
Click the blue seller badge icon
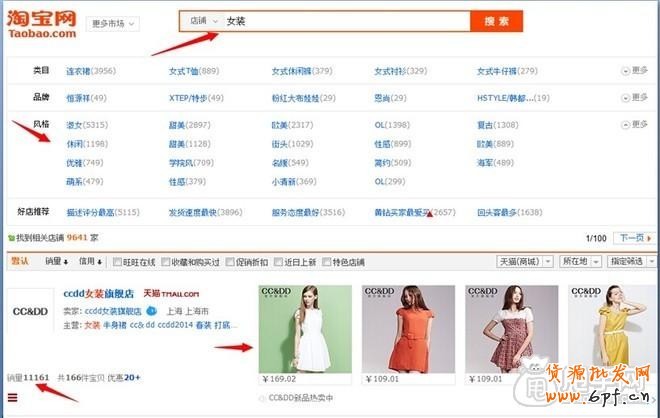click(152, 311)
